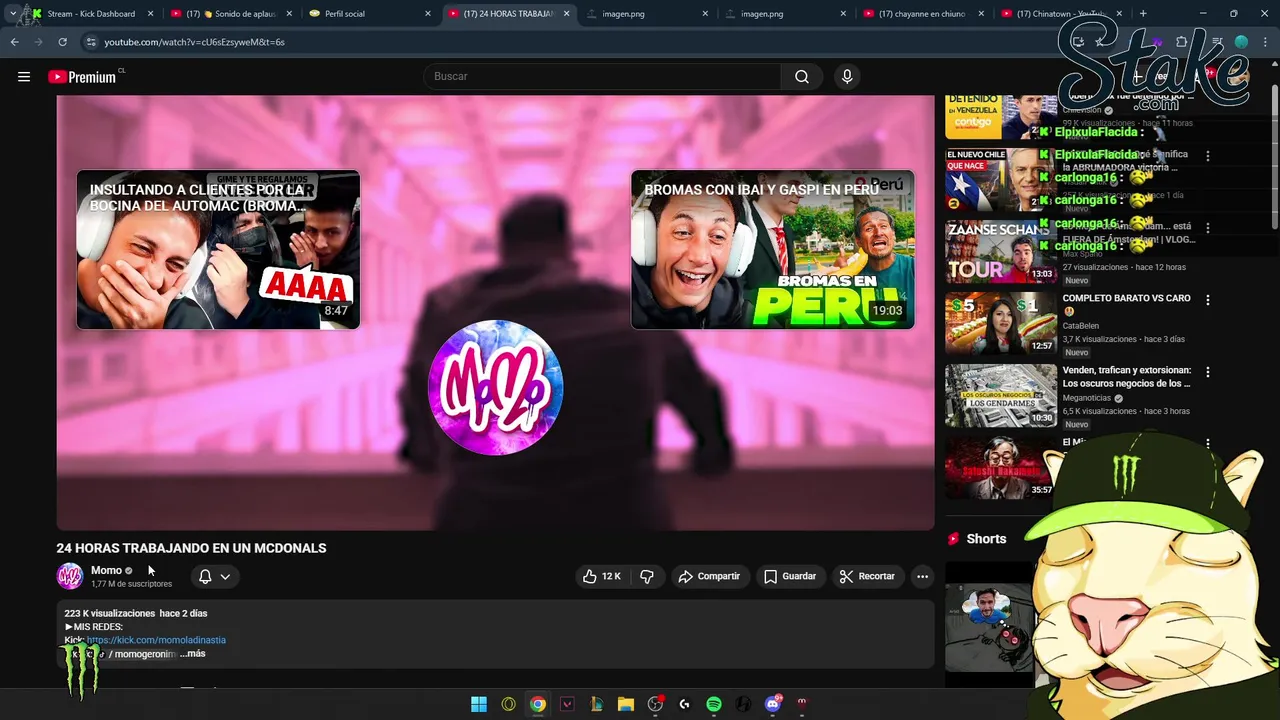Open Logitech G HUB from taskbar
Viewport: 1280px width, 720px height.
coord(684,704)
